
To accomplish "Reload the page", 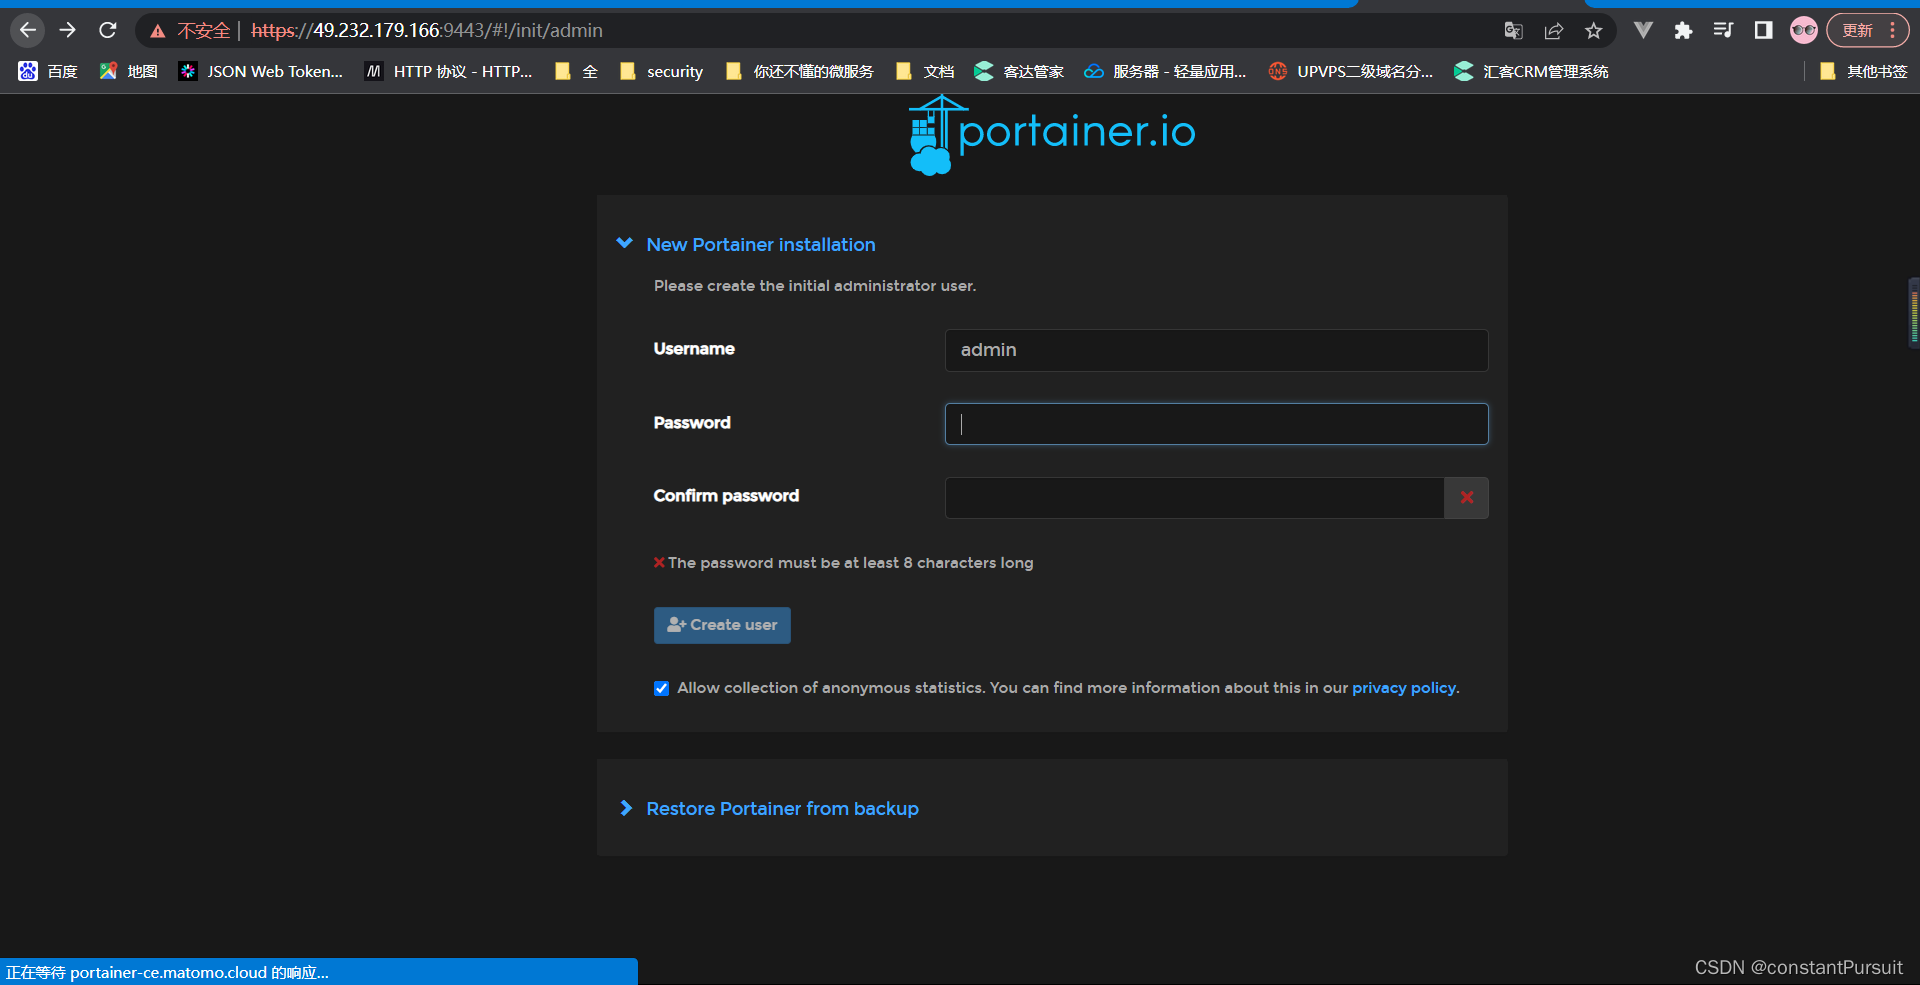I will [108, 30].
